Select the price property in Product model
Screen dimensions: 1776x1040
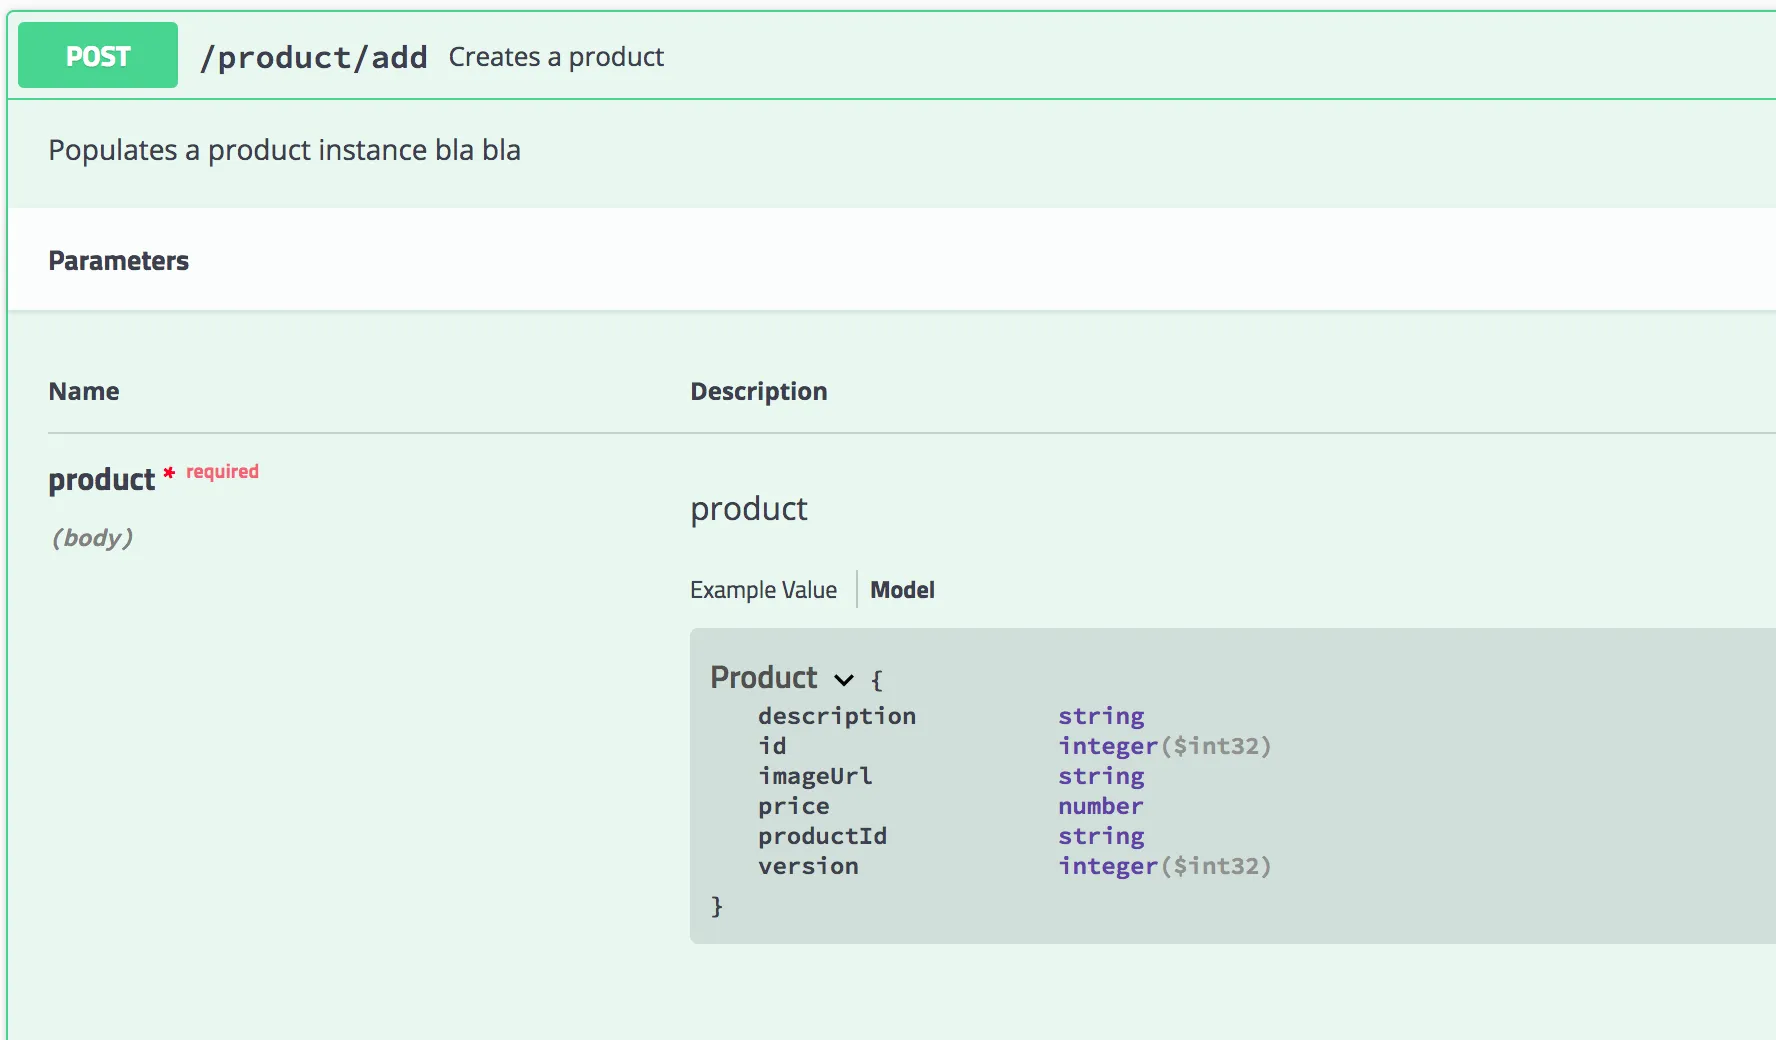click(793, 806)
